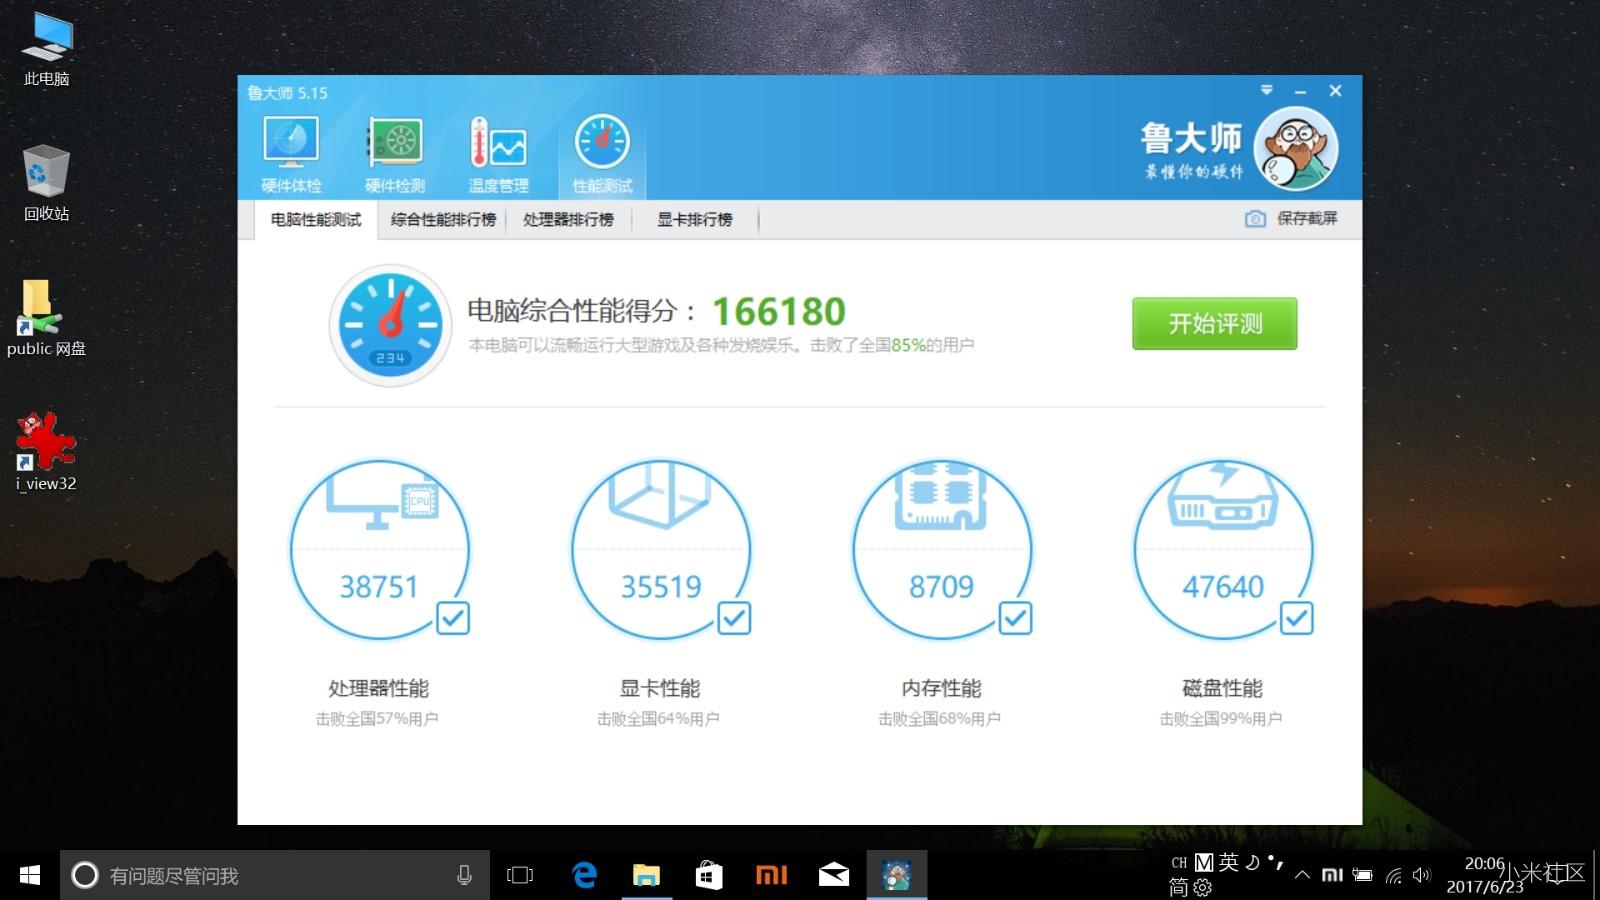Click the disk performance circle 47640
Screen dimensions: 1600x900
point(1223,549)
